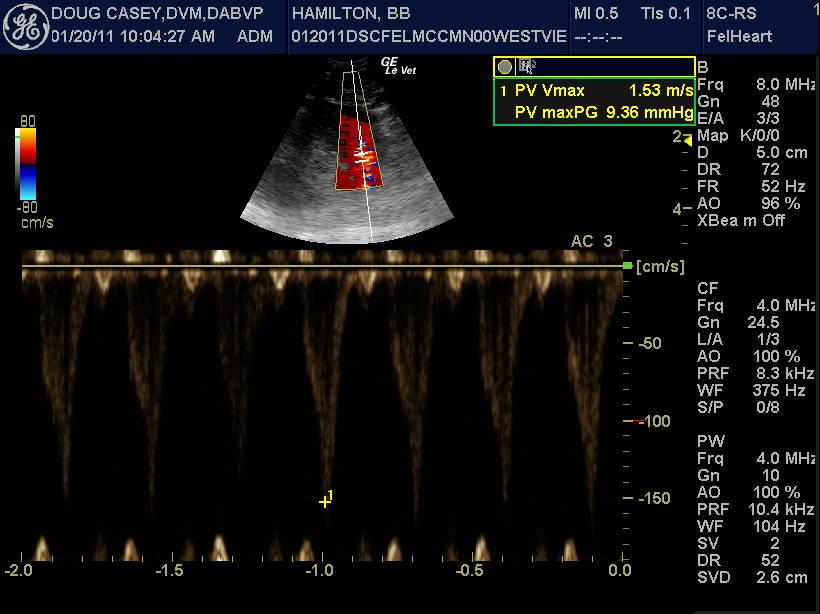This screenshot has width=820, height=614.
Task: Click the GE Le Vet probe orientation marker
Action: pyautogui.click(x=398, y=66)
